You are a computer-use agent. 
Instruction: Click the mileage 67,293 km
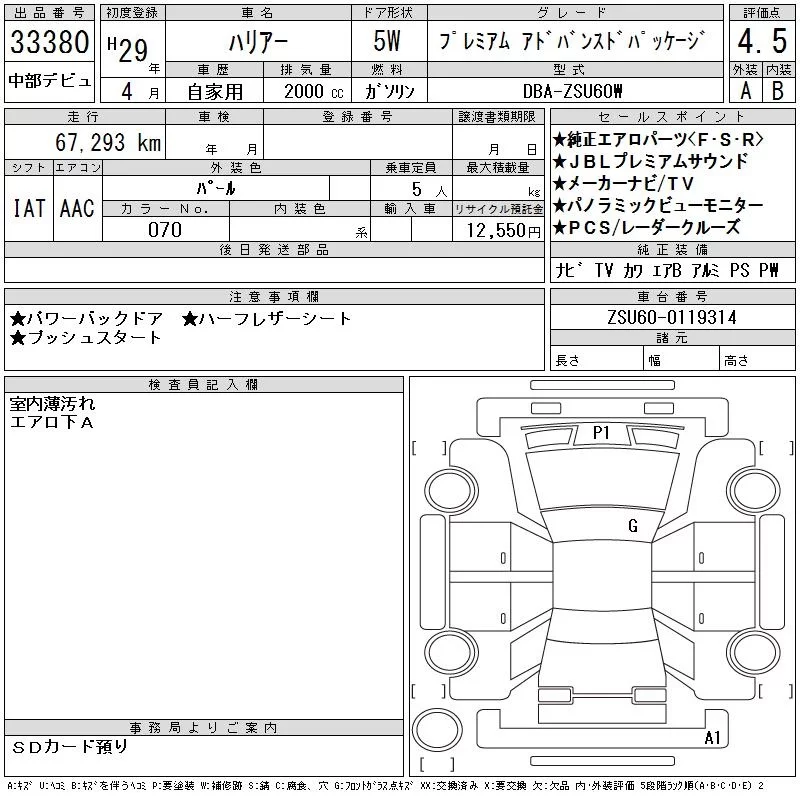[x=108, y=142]
